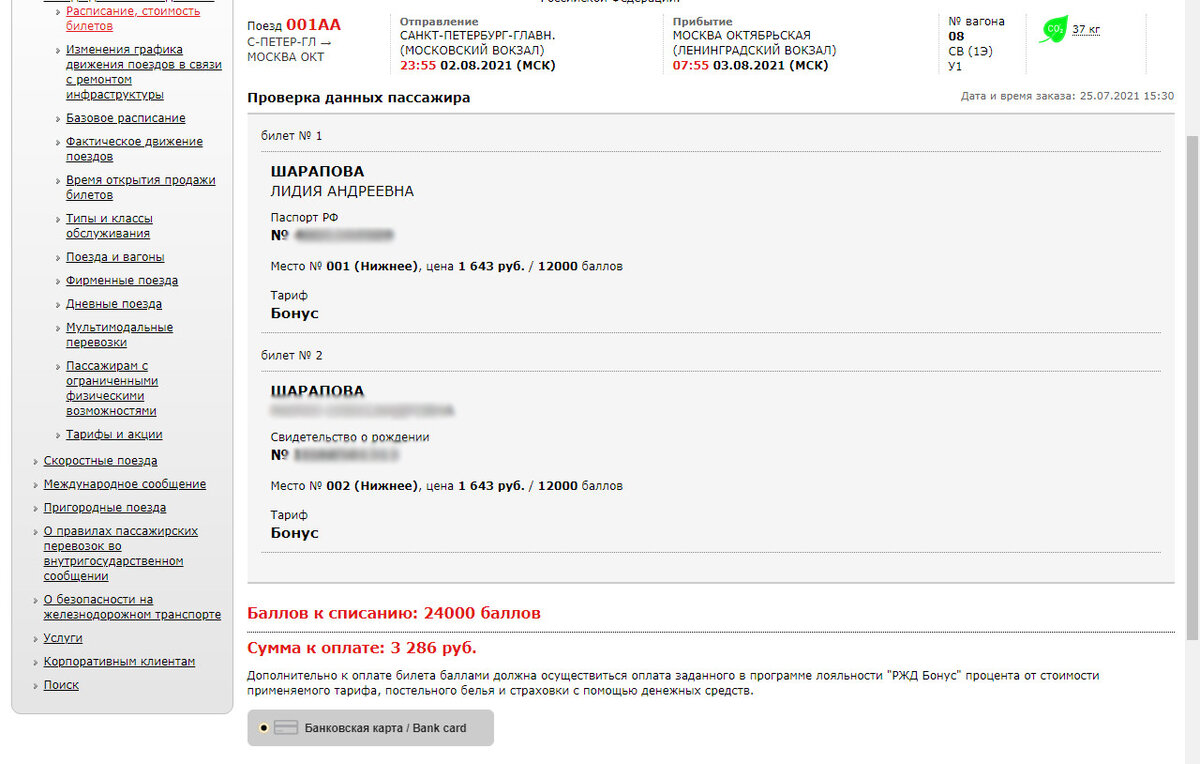Go to Базовое расписание
Image resolution: width=1200 pixels, height=764 pixels.
tap(126, 118)
